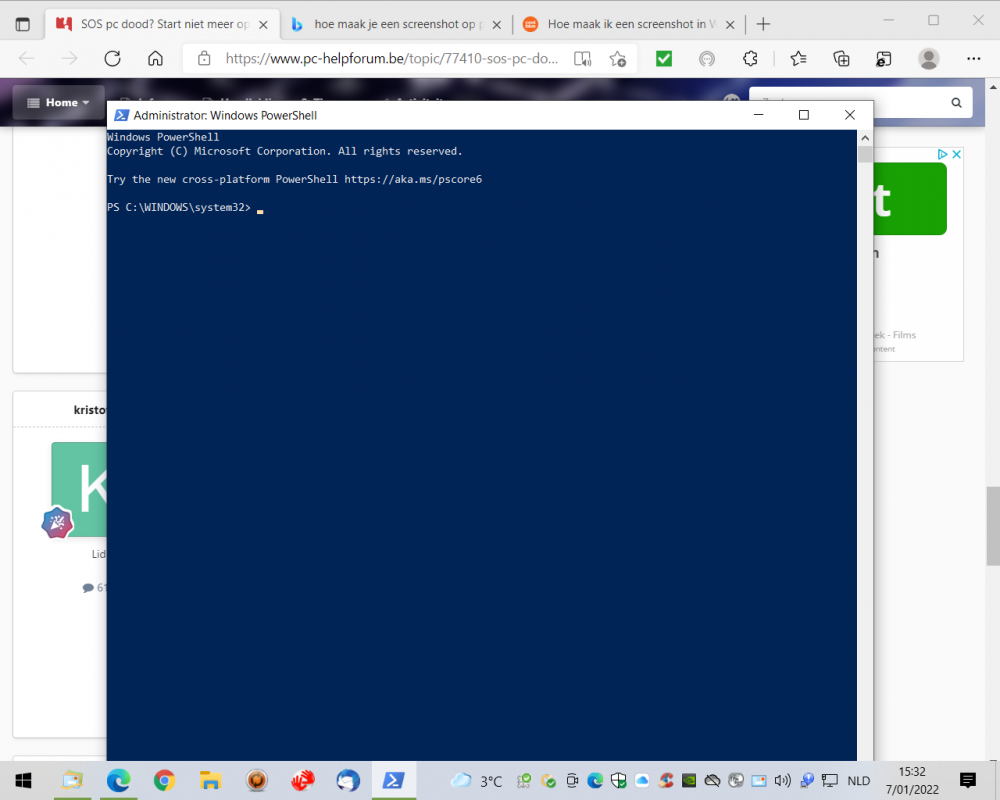This screenshot has height=800, width=1000.
Task: Click the kristo username link
Action: [x=90, y=410]
